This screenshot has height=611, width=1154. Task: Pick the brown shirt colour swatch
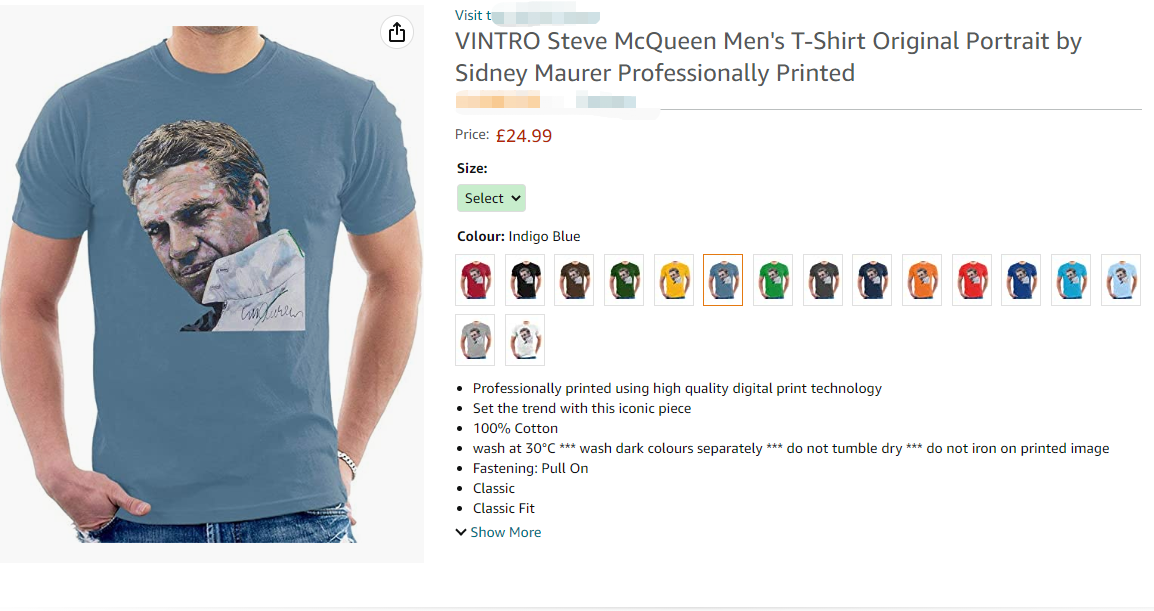[x=574, y=280]
